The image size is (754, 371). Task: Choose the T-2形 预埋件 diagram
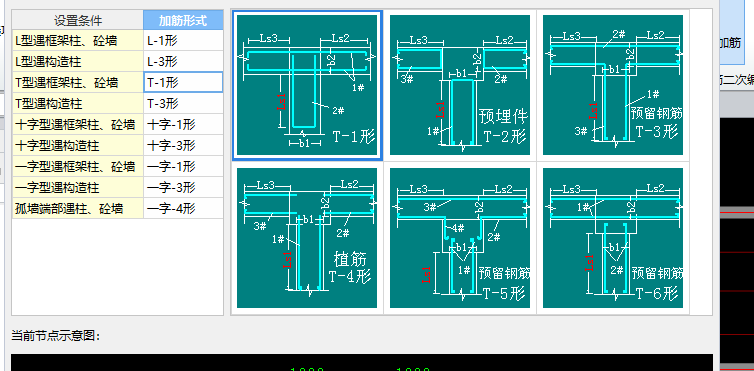point(460,85)
